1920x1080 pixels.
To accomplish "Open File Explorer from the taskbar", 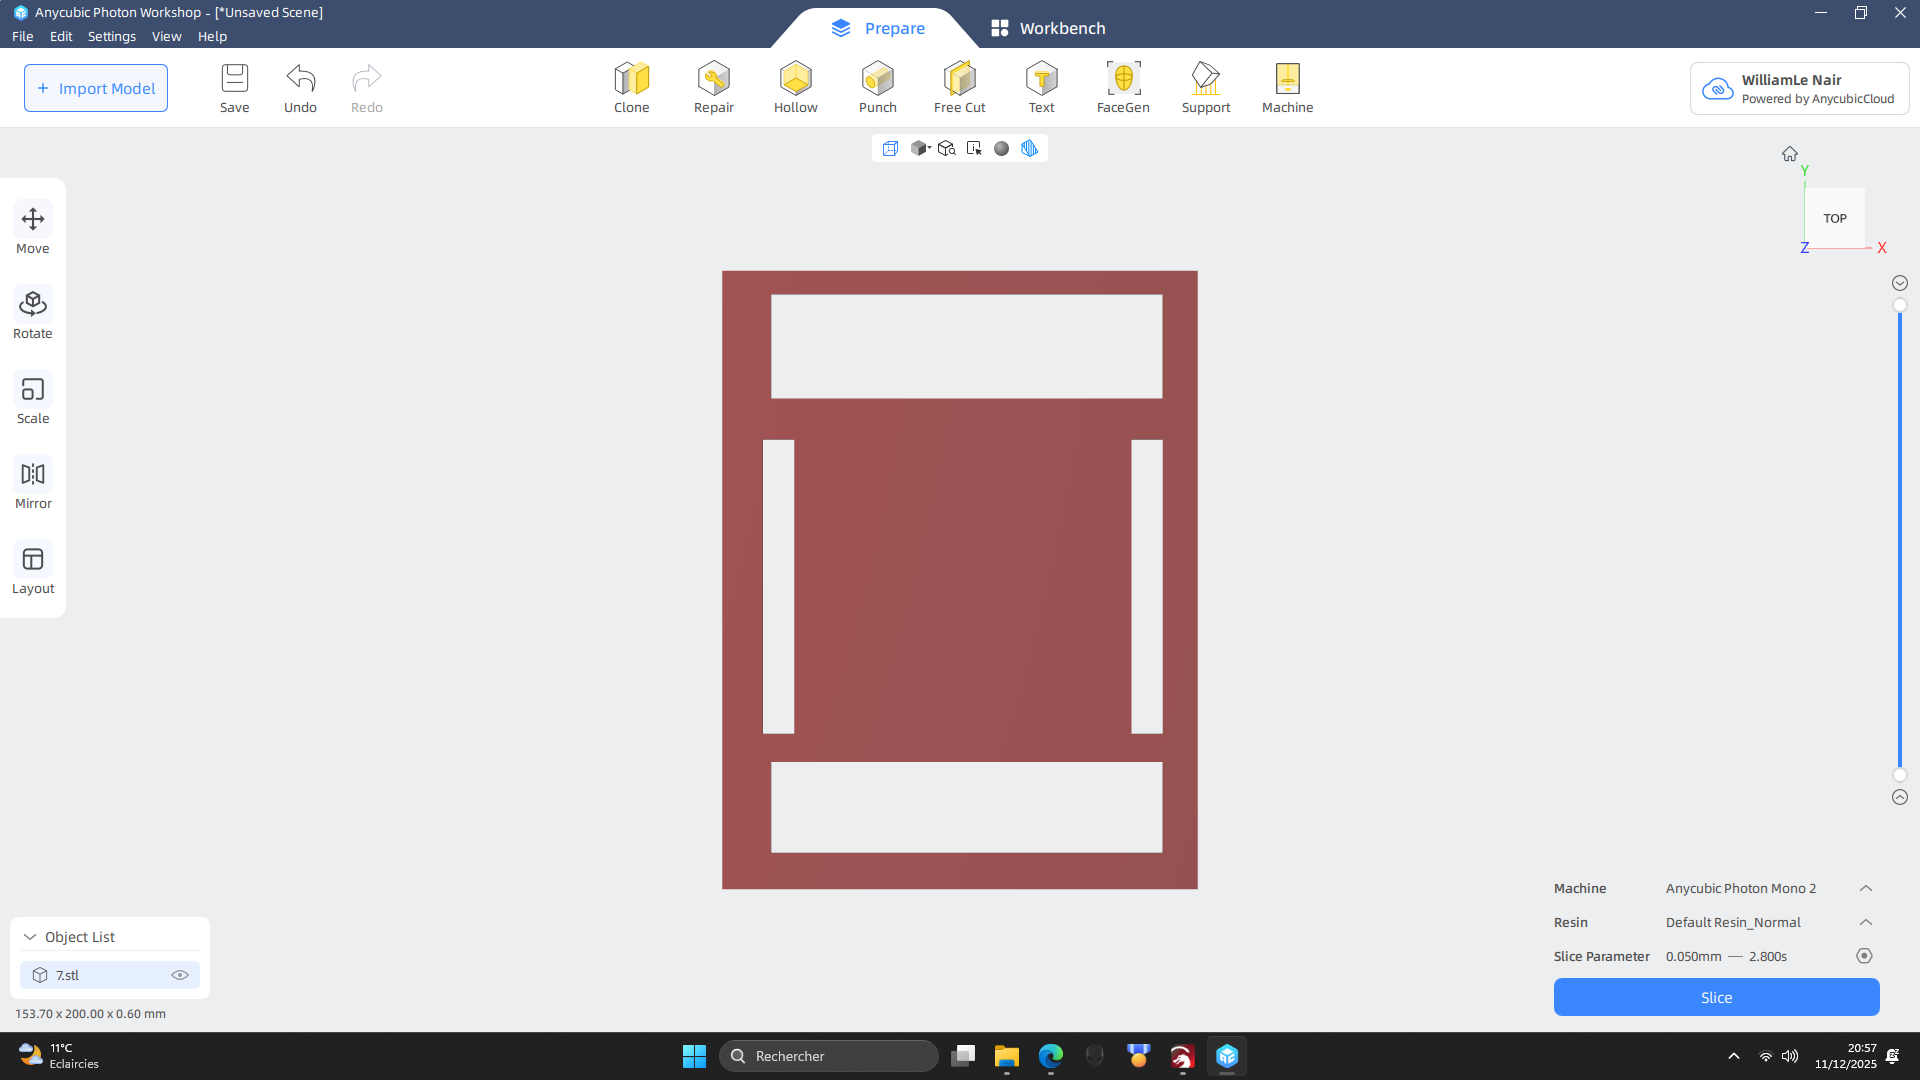I will click(1007, 1056).
